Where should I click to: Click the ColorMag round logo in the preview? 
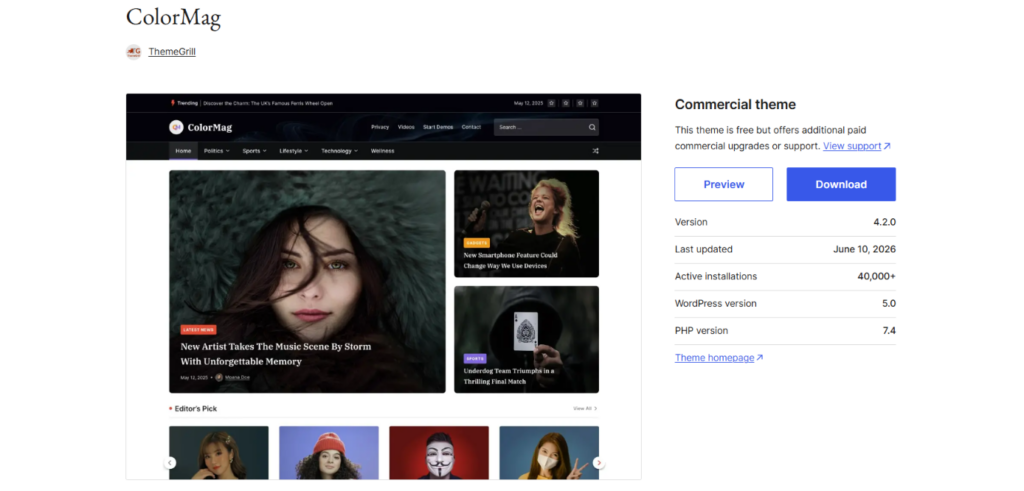pos(176,127)
